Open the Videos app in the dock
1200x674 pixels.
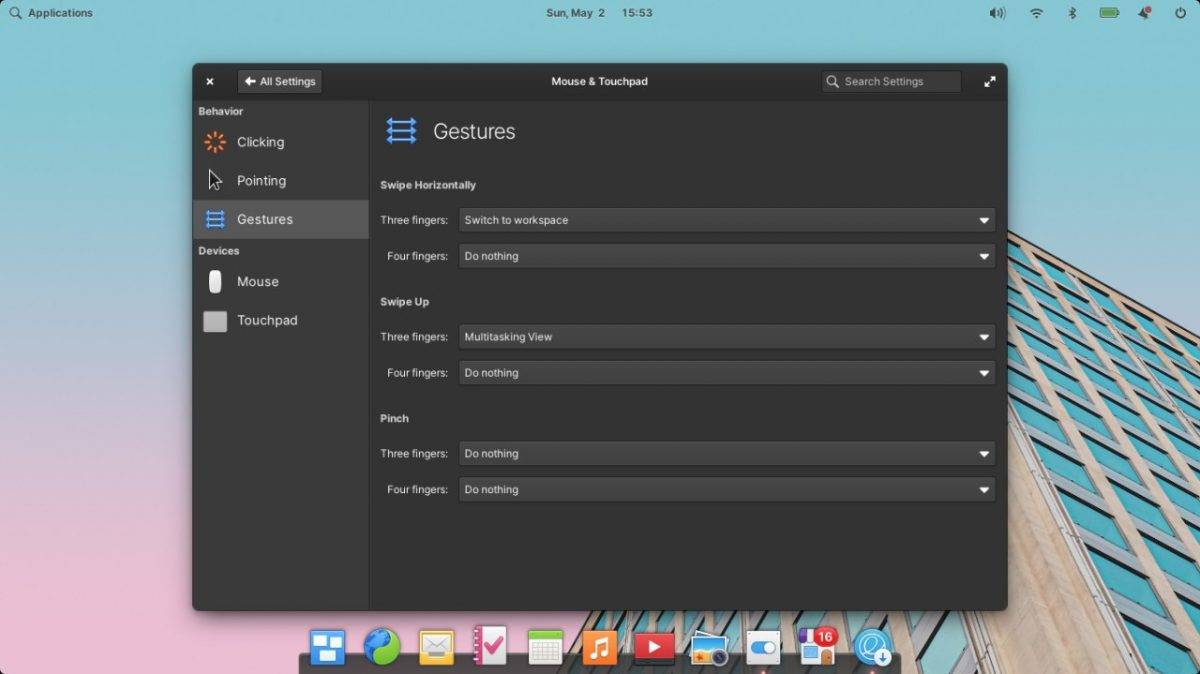(x=653, y=647)
